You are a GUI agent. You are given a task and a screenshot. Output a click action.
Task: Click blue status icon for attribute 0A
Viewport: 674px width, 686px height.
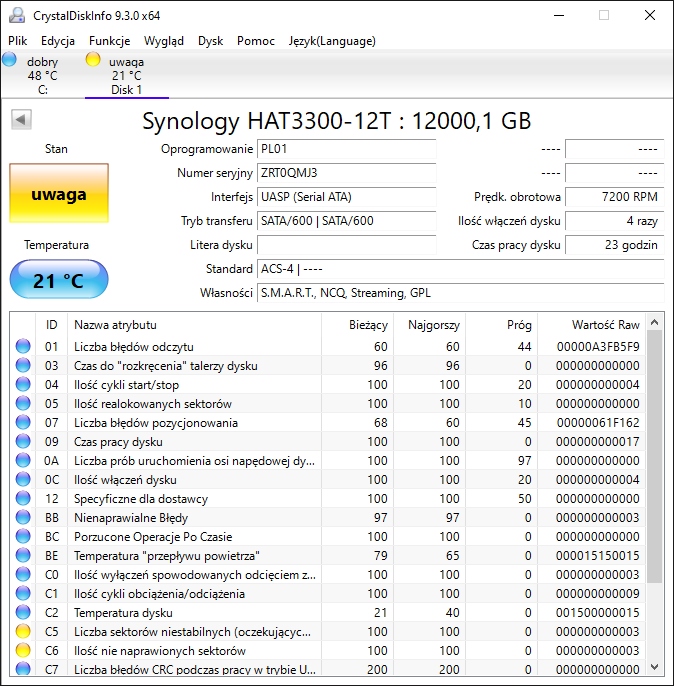pyautogui.click(x=23, y=460)
